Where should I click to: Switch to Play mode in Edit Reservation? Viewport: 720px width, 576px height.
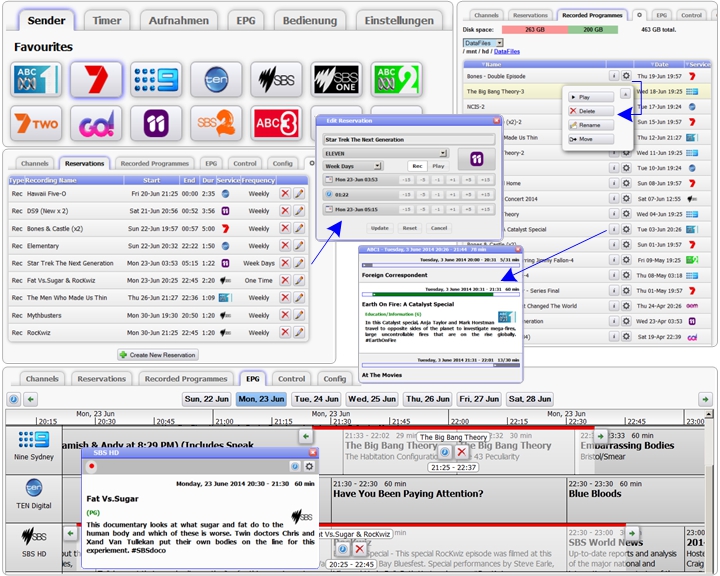pyautogui.click(x=438, y=166)
